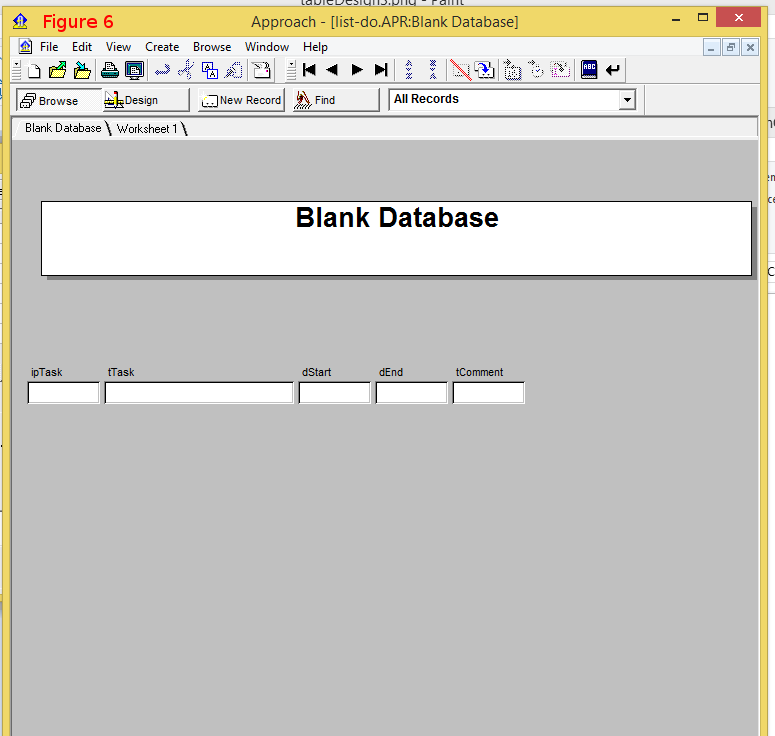Click the ipTask input field
775x736 pixels.
coord(64,393)
